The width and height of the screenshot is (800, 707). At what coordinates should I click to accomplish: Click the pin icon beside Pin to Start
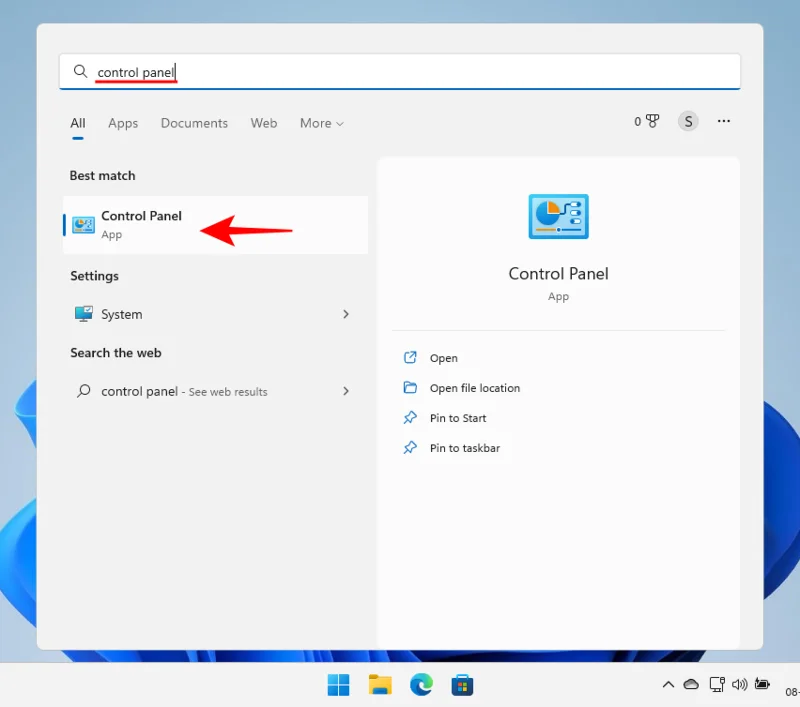(x=410, y=418)
